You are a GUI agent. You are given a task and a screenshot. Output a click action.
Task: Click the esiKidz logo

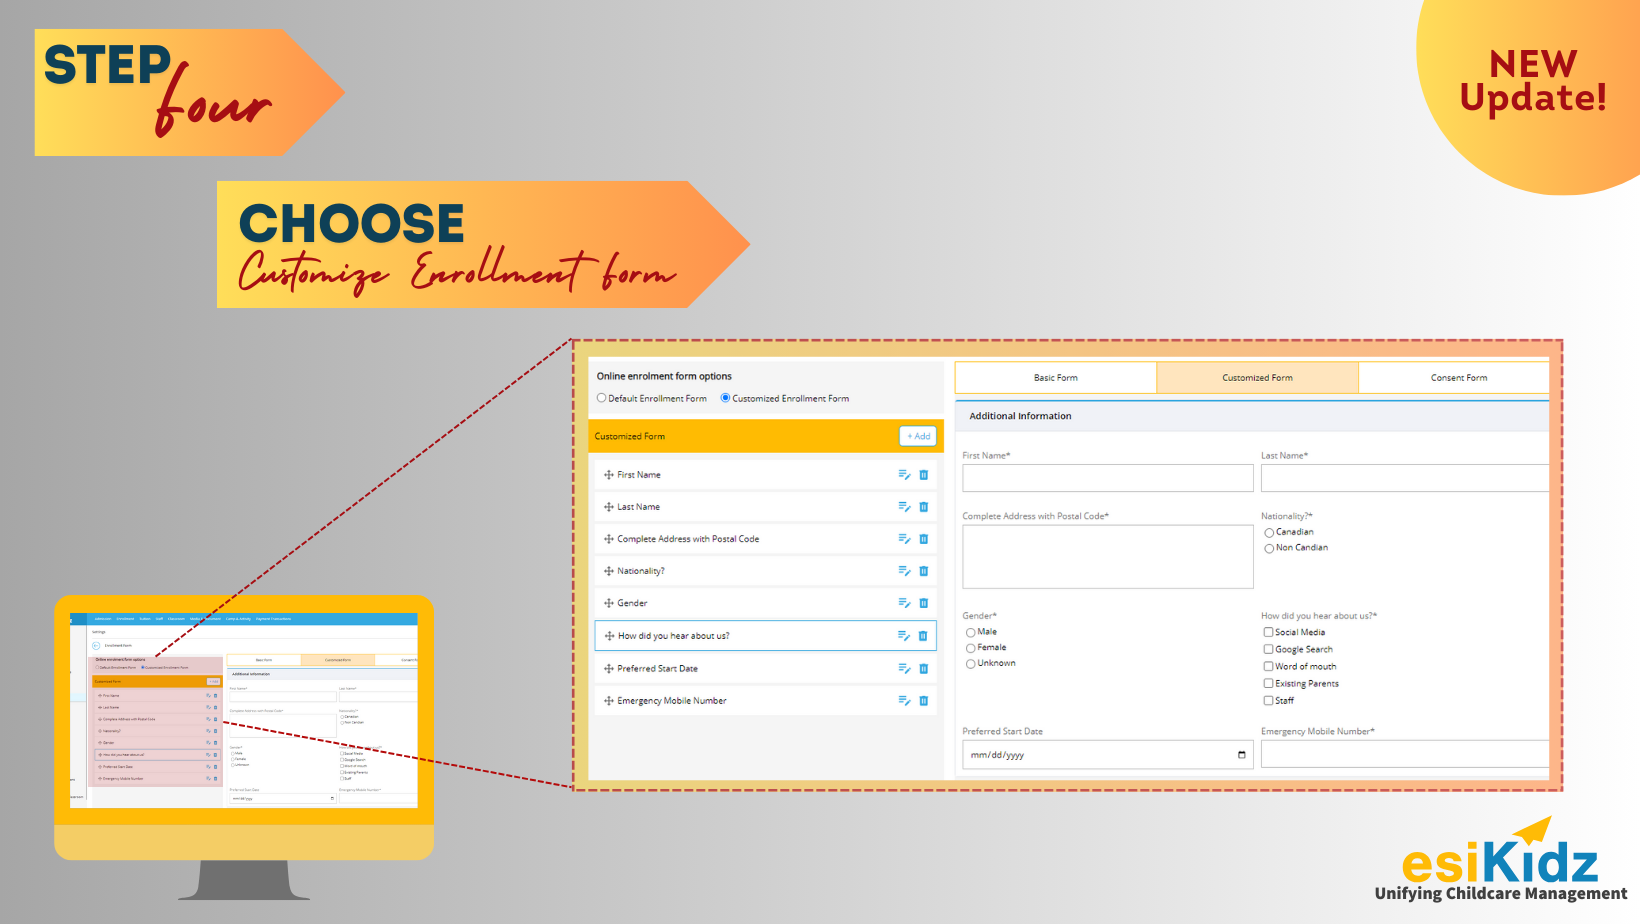1500,860
